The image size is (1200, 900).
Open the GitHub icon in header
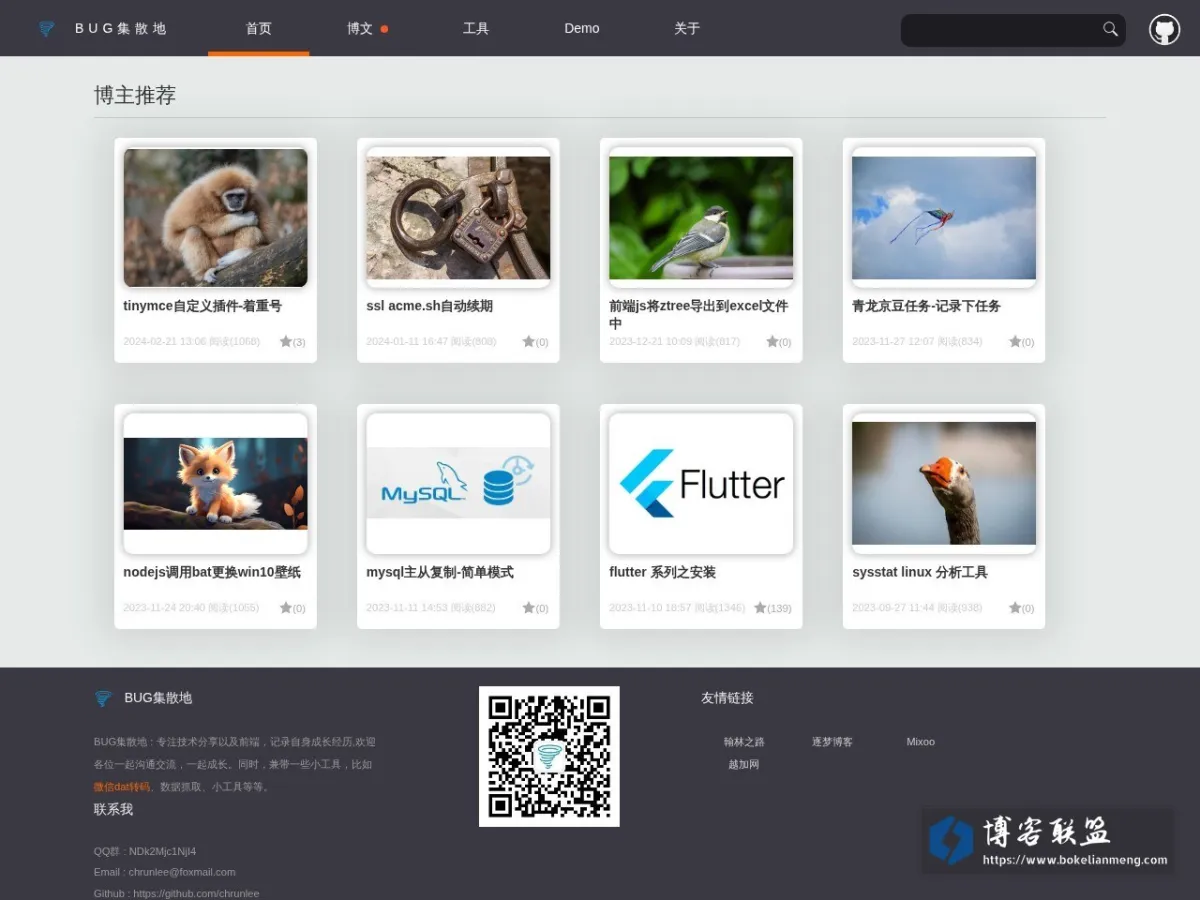1164,29
